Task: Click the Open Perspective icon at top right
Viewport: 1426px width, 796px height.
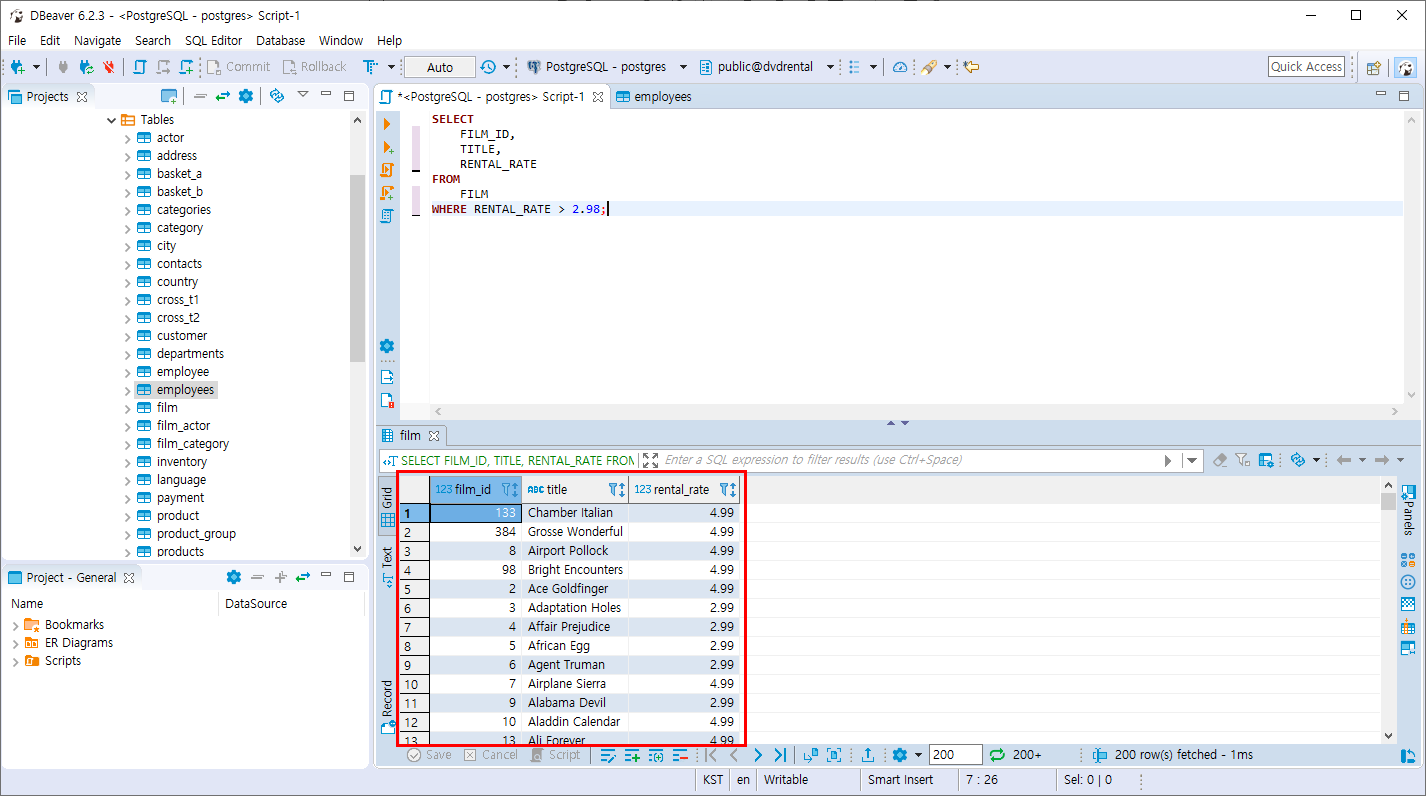Action: (1374, 68)
